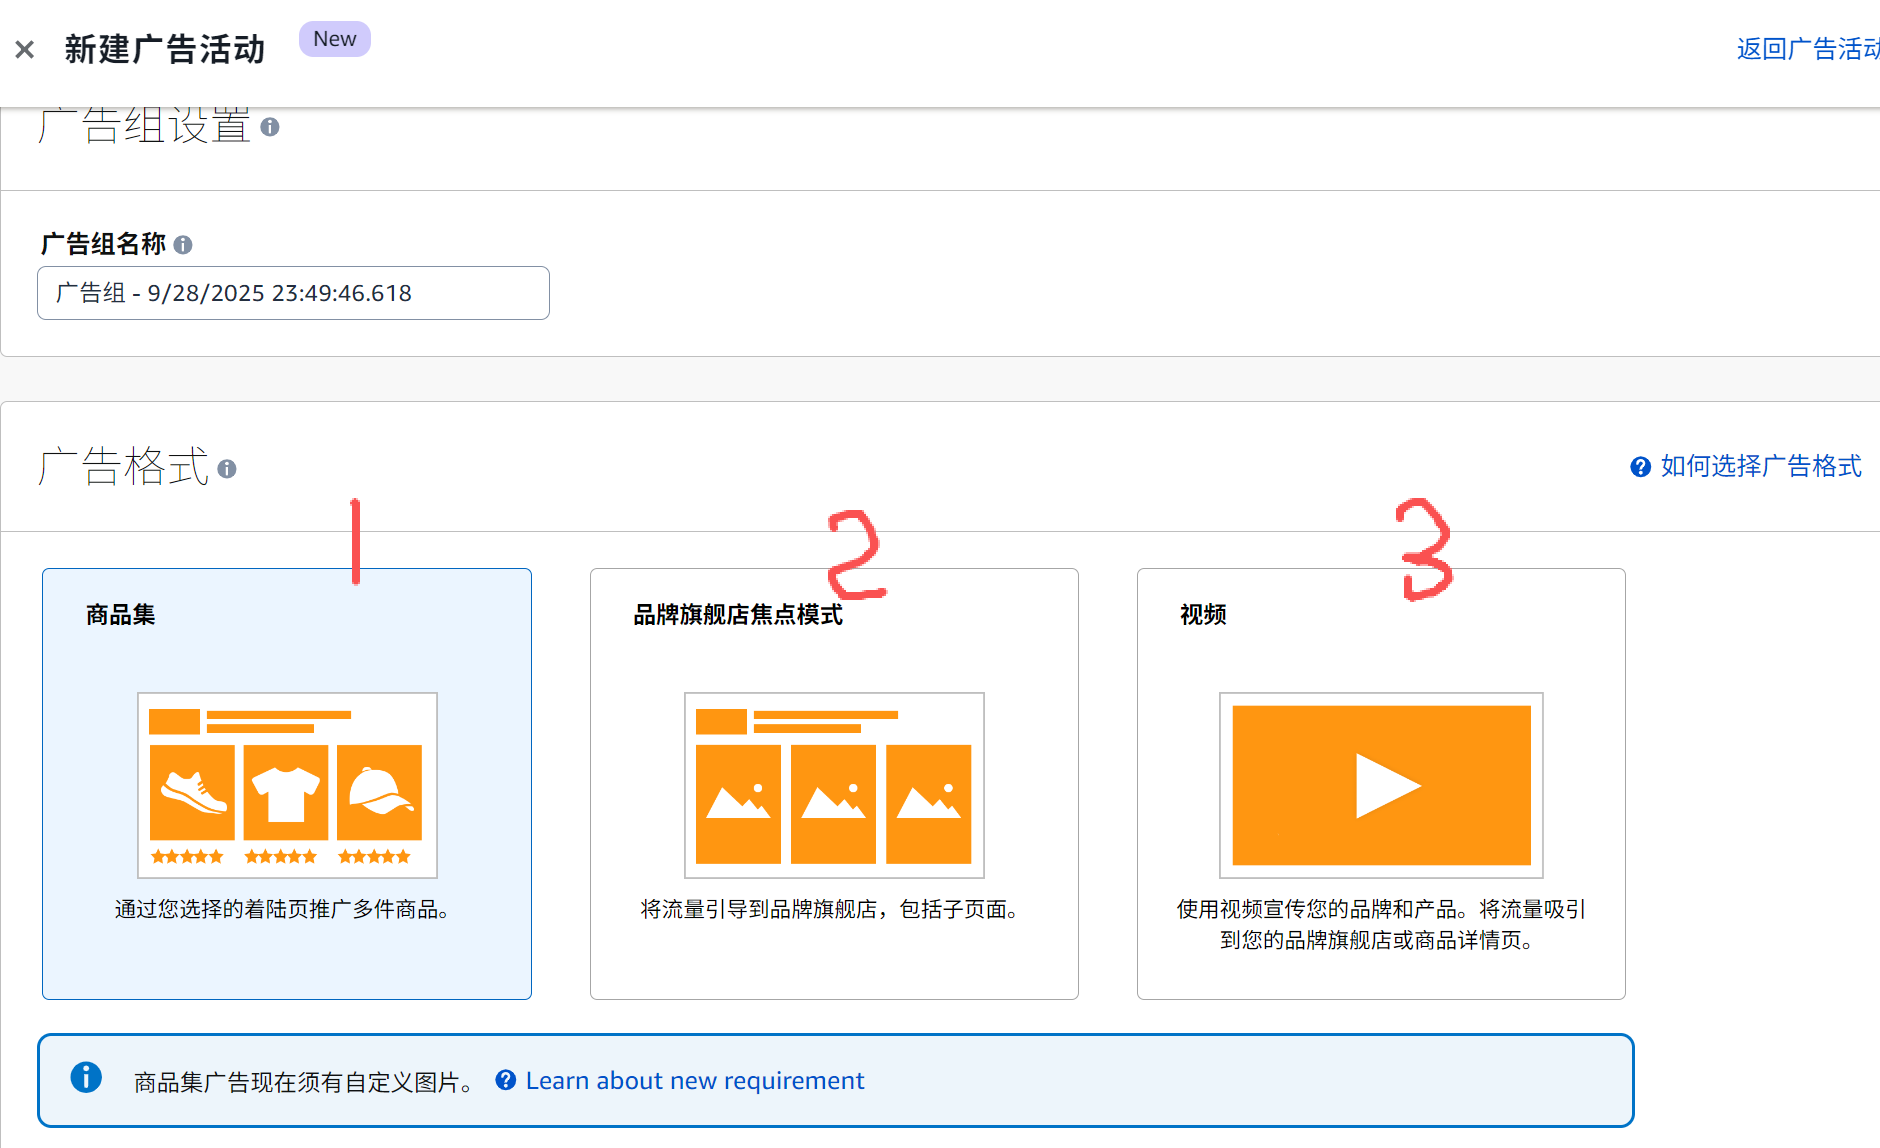Click the 商品集 card description text

click(x=283, y=909)
